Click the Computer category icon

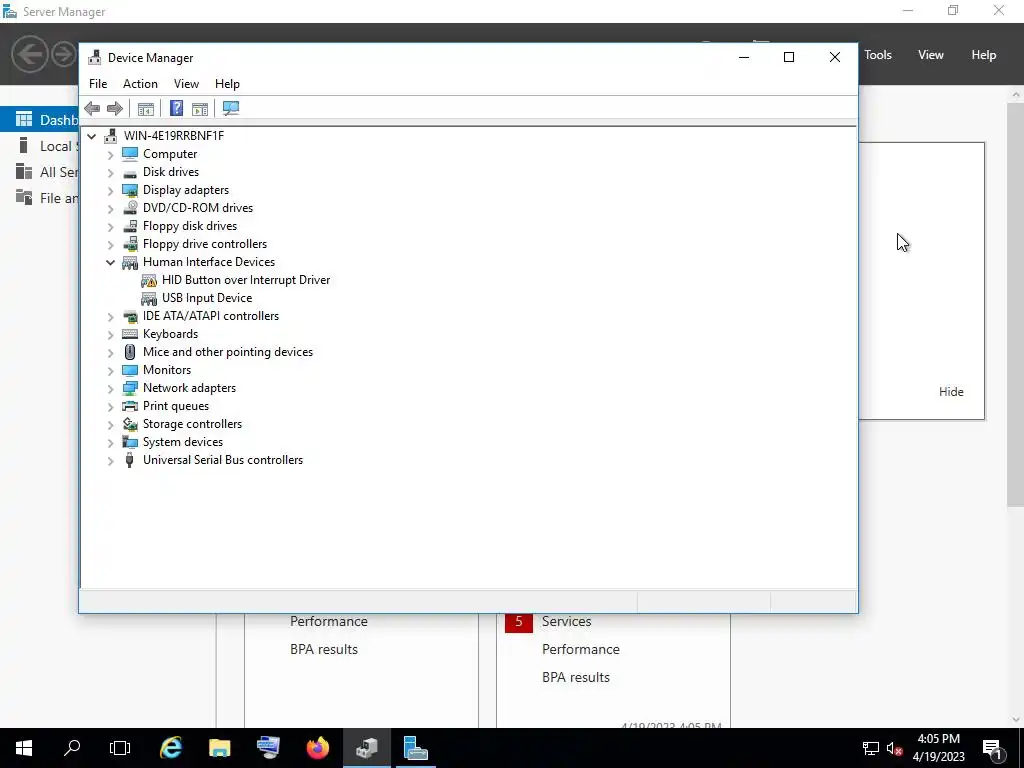[x=130, y=153]
